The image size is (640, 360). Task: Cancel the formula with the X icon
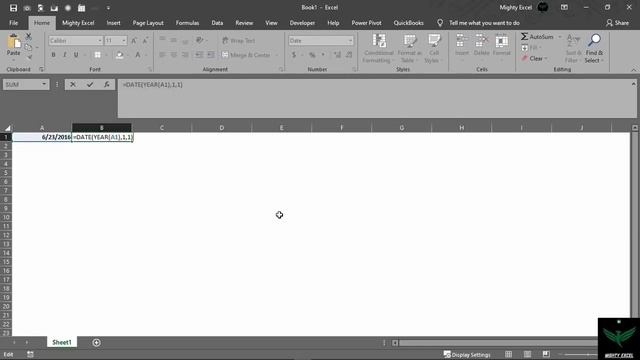tap(73, 84)
